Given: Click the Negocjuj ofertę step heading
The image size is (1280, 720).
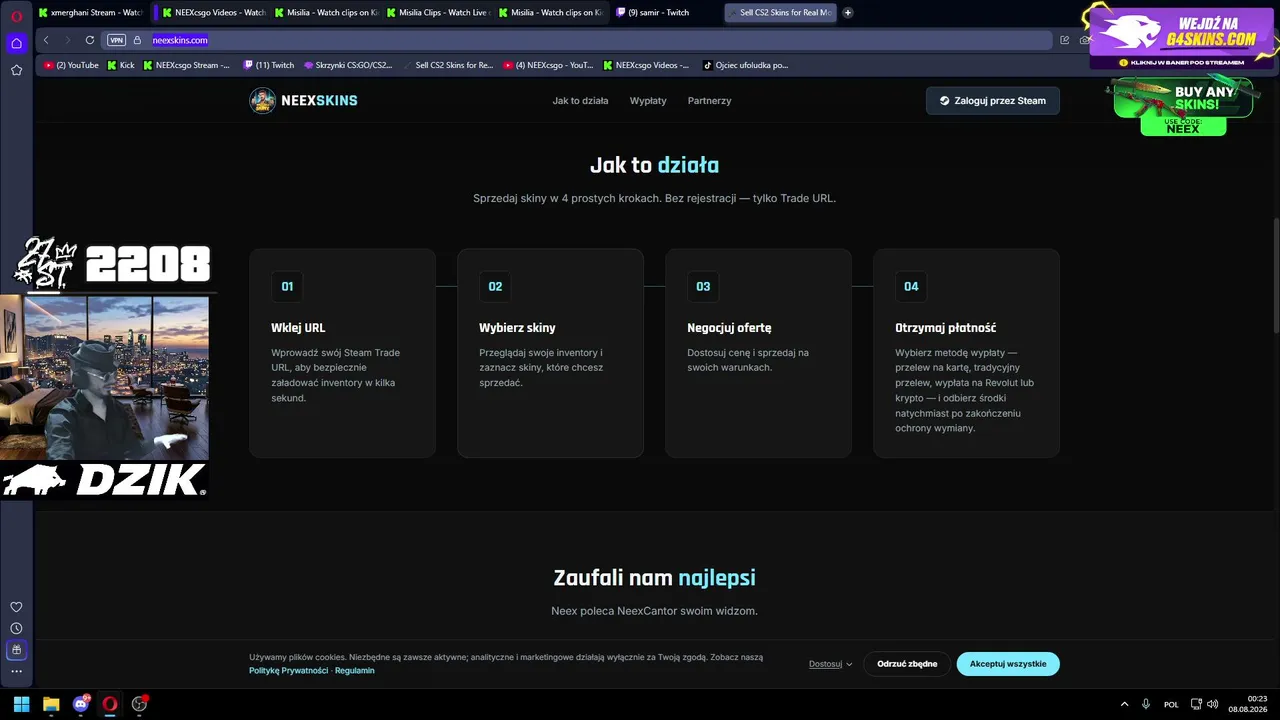Looking at the screenshot, I should 729,328.
